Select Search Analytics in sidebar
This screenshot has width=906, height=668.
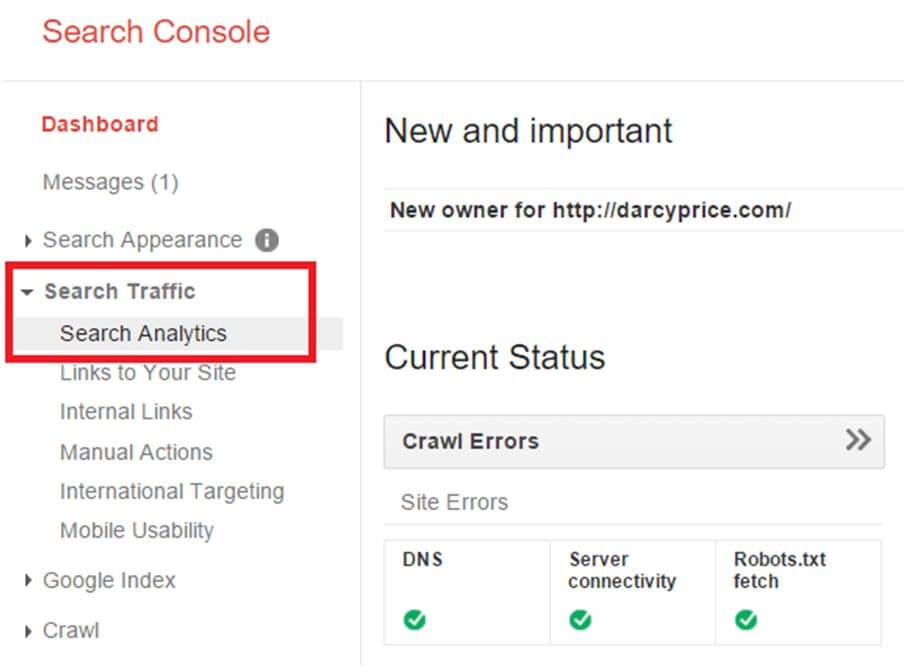[x=143, y=334]
